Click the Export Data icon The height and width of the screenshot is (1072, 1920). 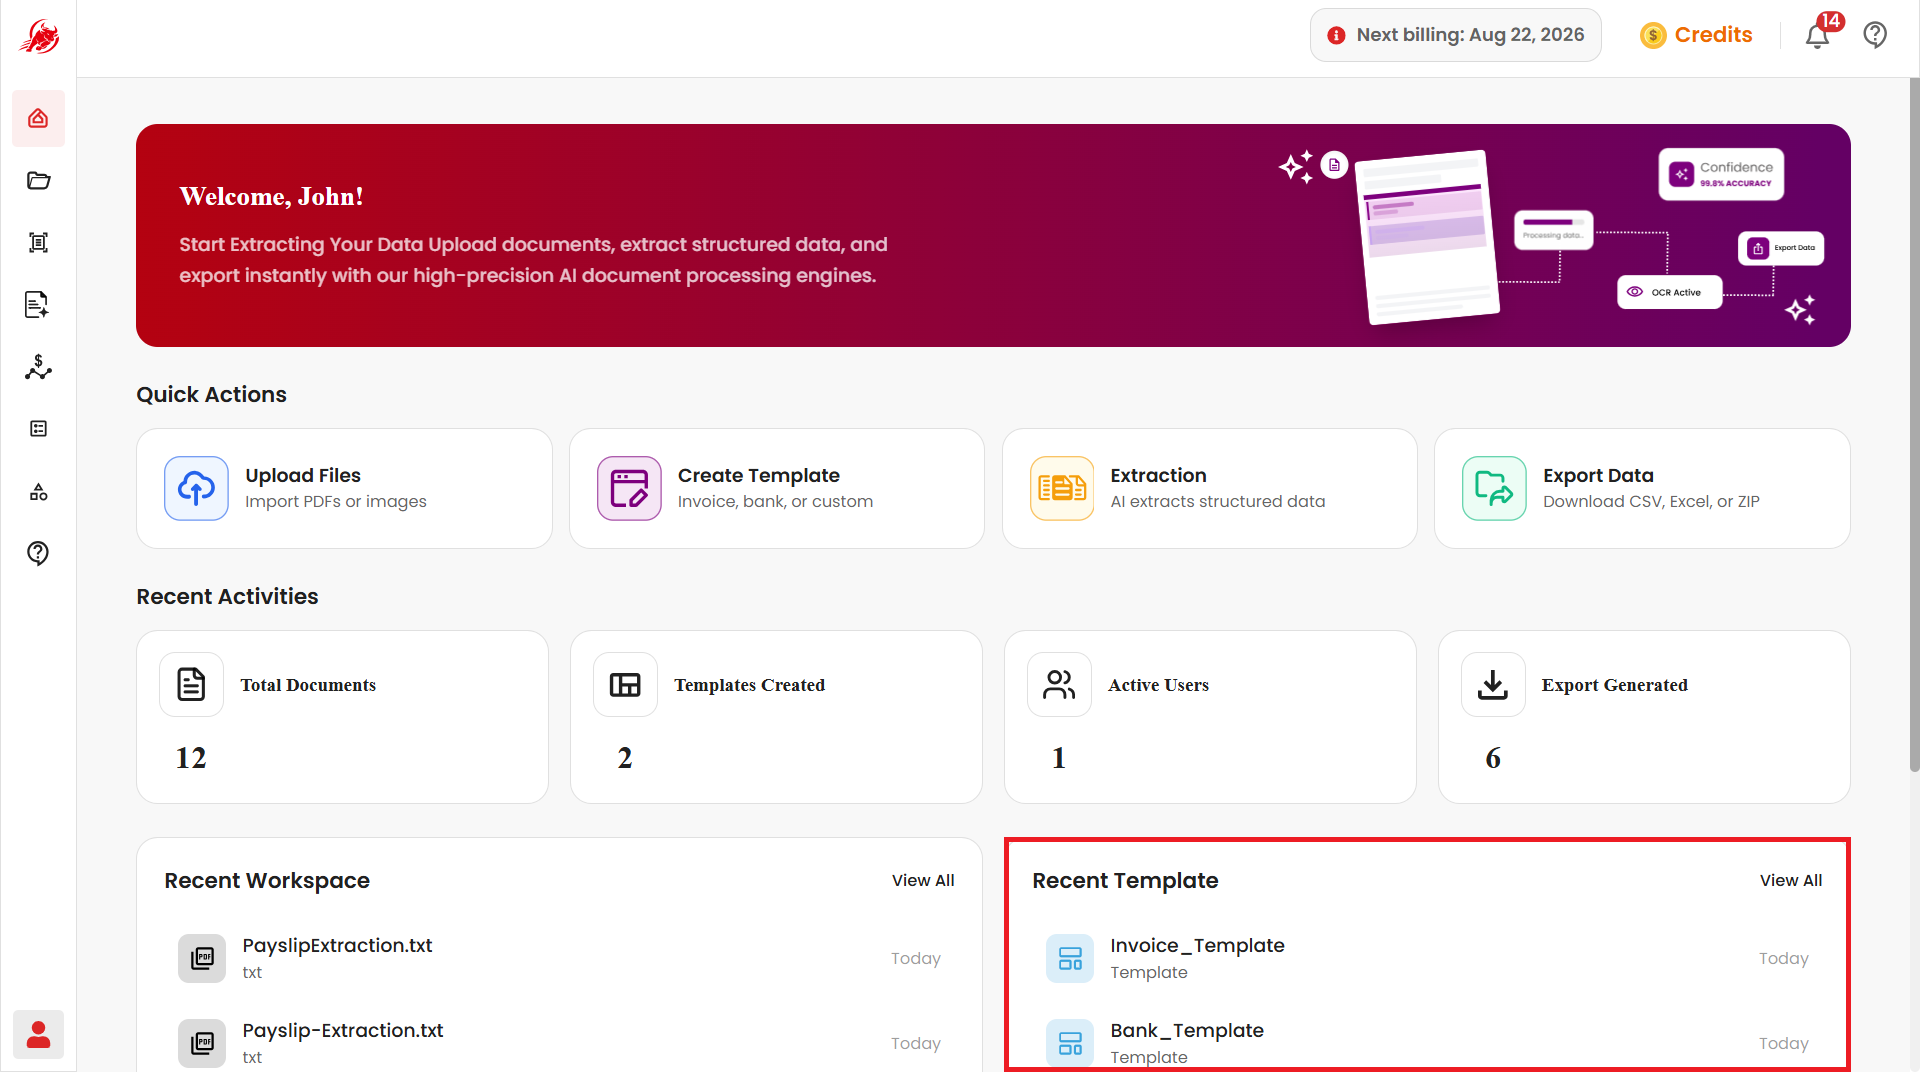click(1494, 488)
